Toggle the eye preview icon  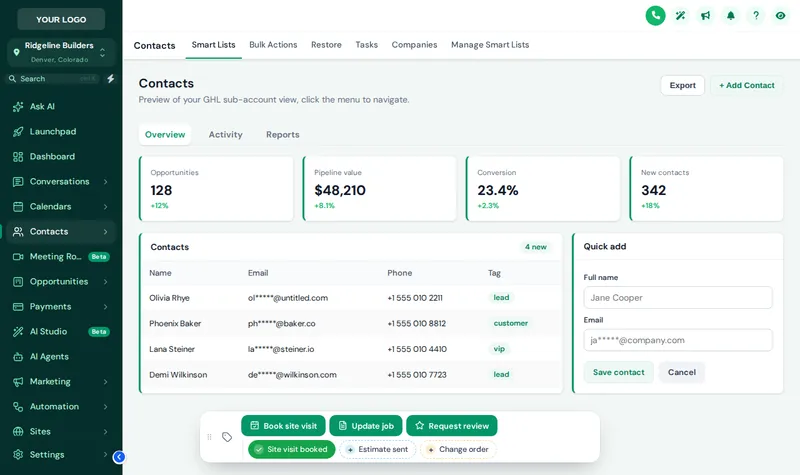click(781, 16)
